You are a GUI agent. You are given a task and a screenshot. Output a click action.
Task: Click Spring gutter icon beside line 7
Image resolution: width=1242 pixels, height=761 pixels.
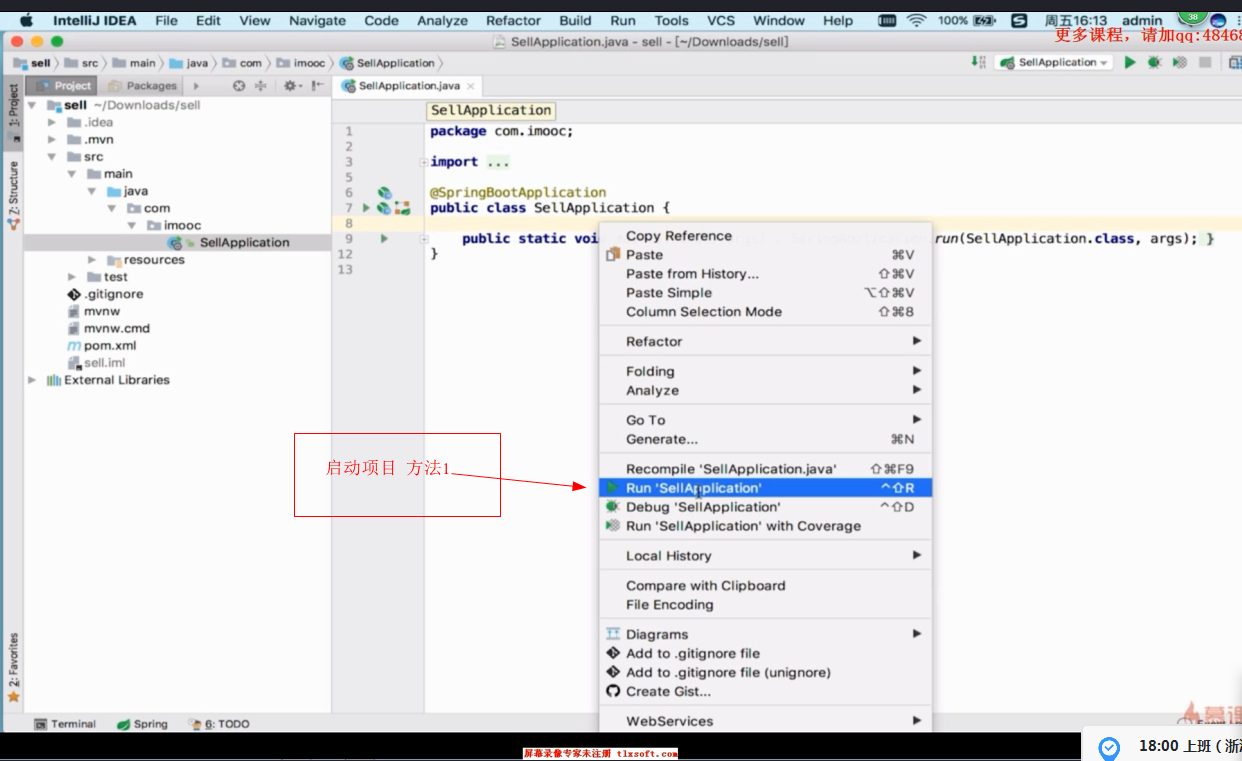click(x=384, y=208)
